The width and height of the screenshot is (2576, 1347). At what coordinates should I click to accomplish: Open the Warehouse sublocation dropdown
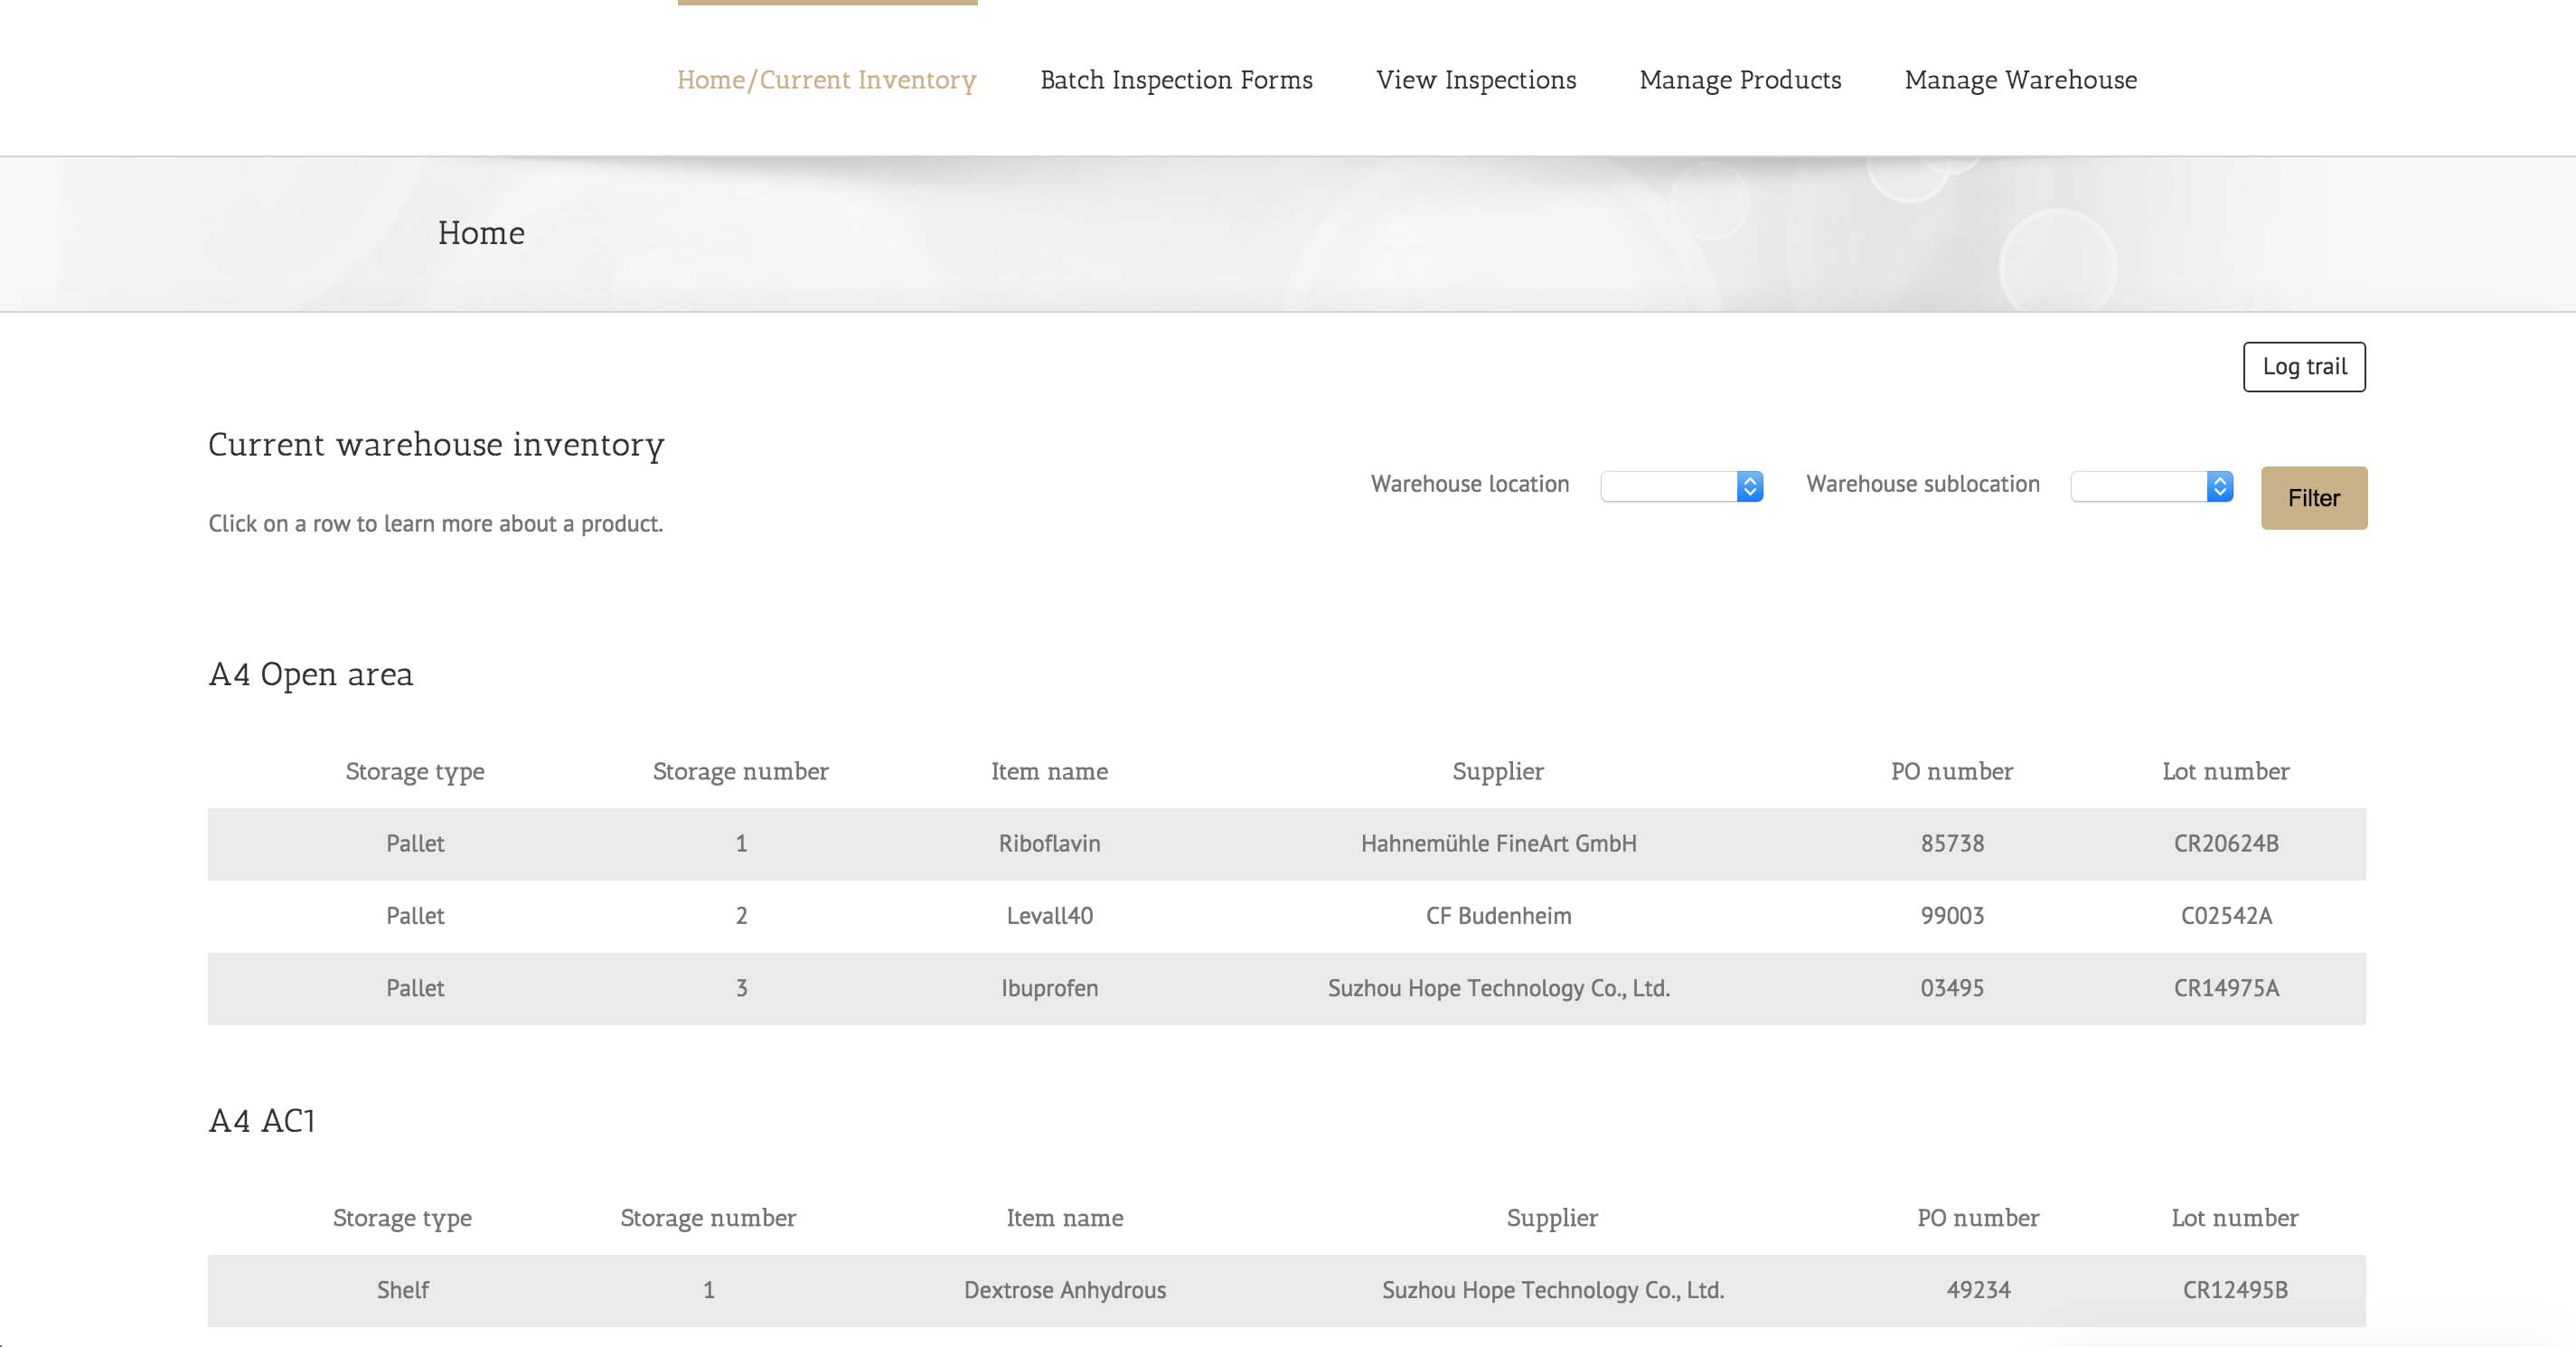point(2151,486)
